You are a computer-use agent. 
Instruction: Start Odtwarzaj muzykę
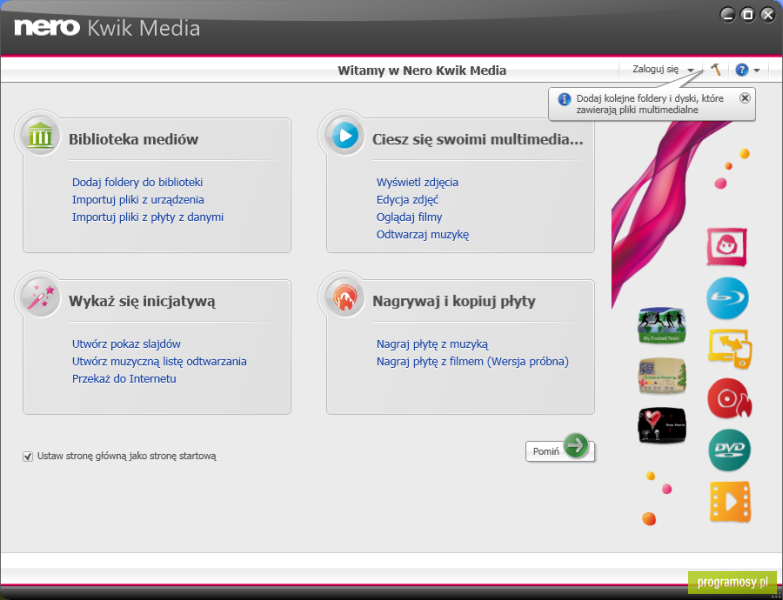tap(422, 235)
